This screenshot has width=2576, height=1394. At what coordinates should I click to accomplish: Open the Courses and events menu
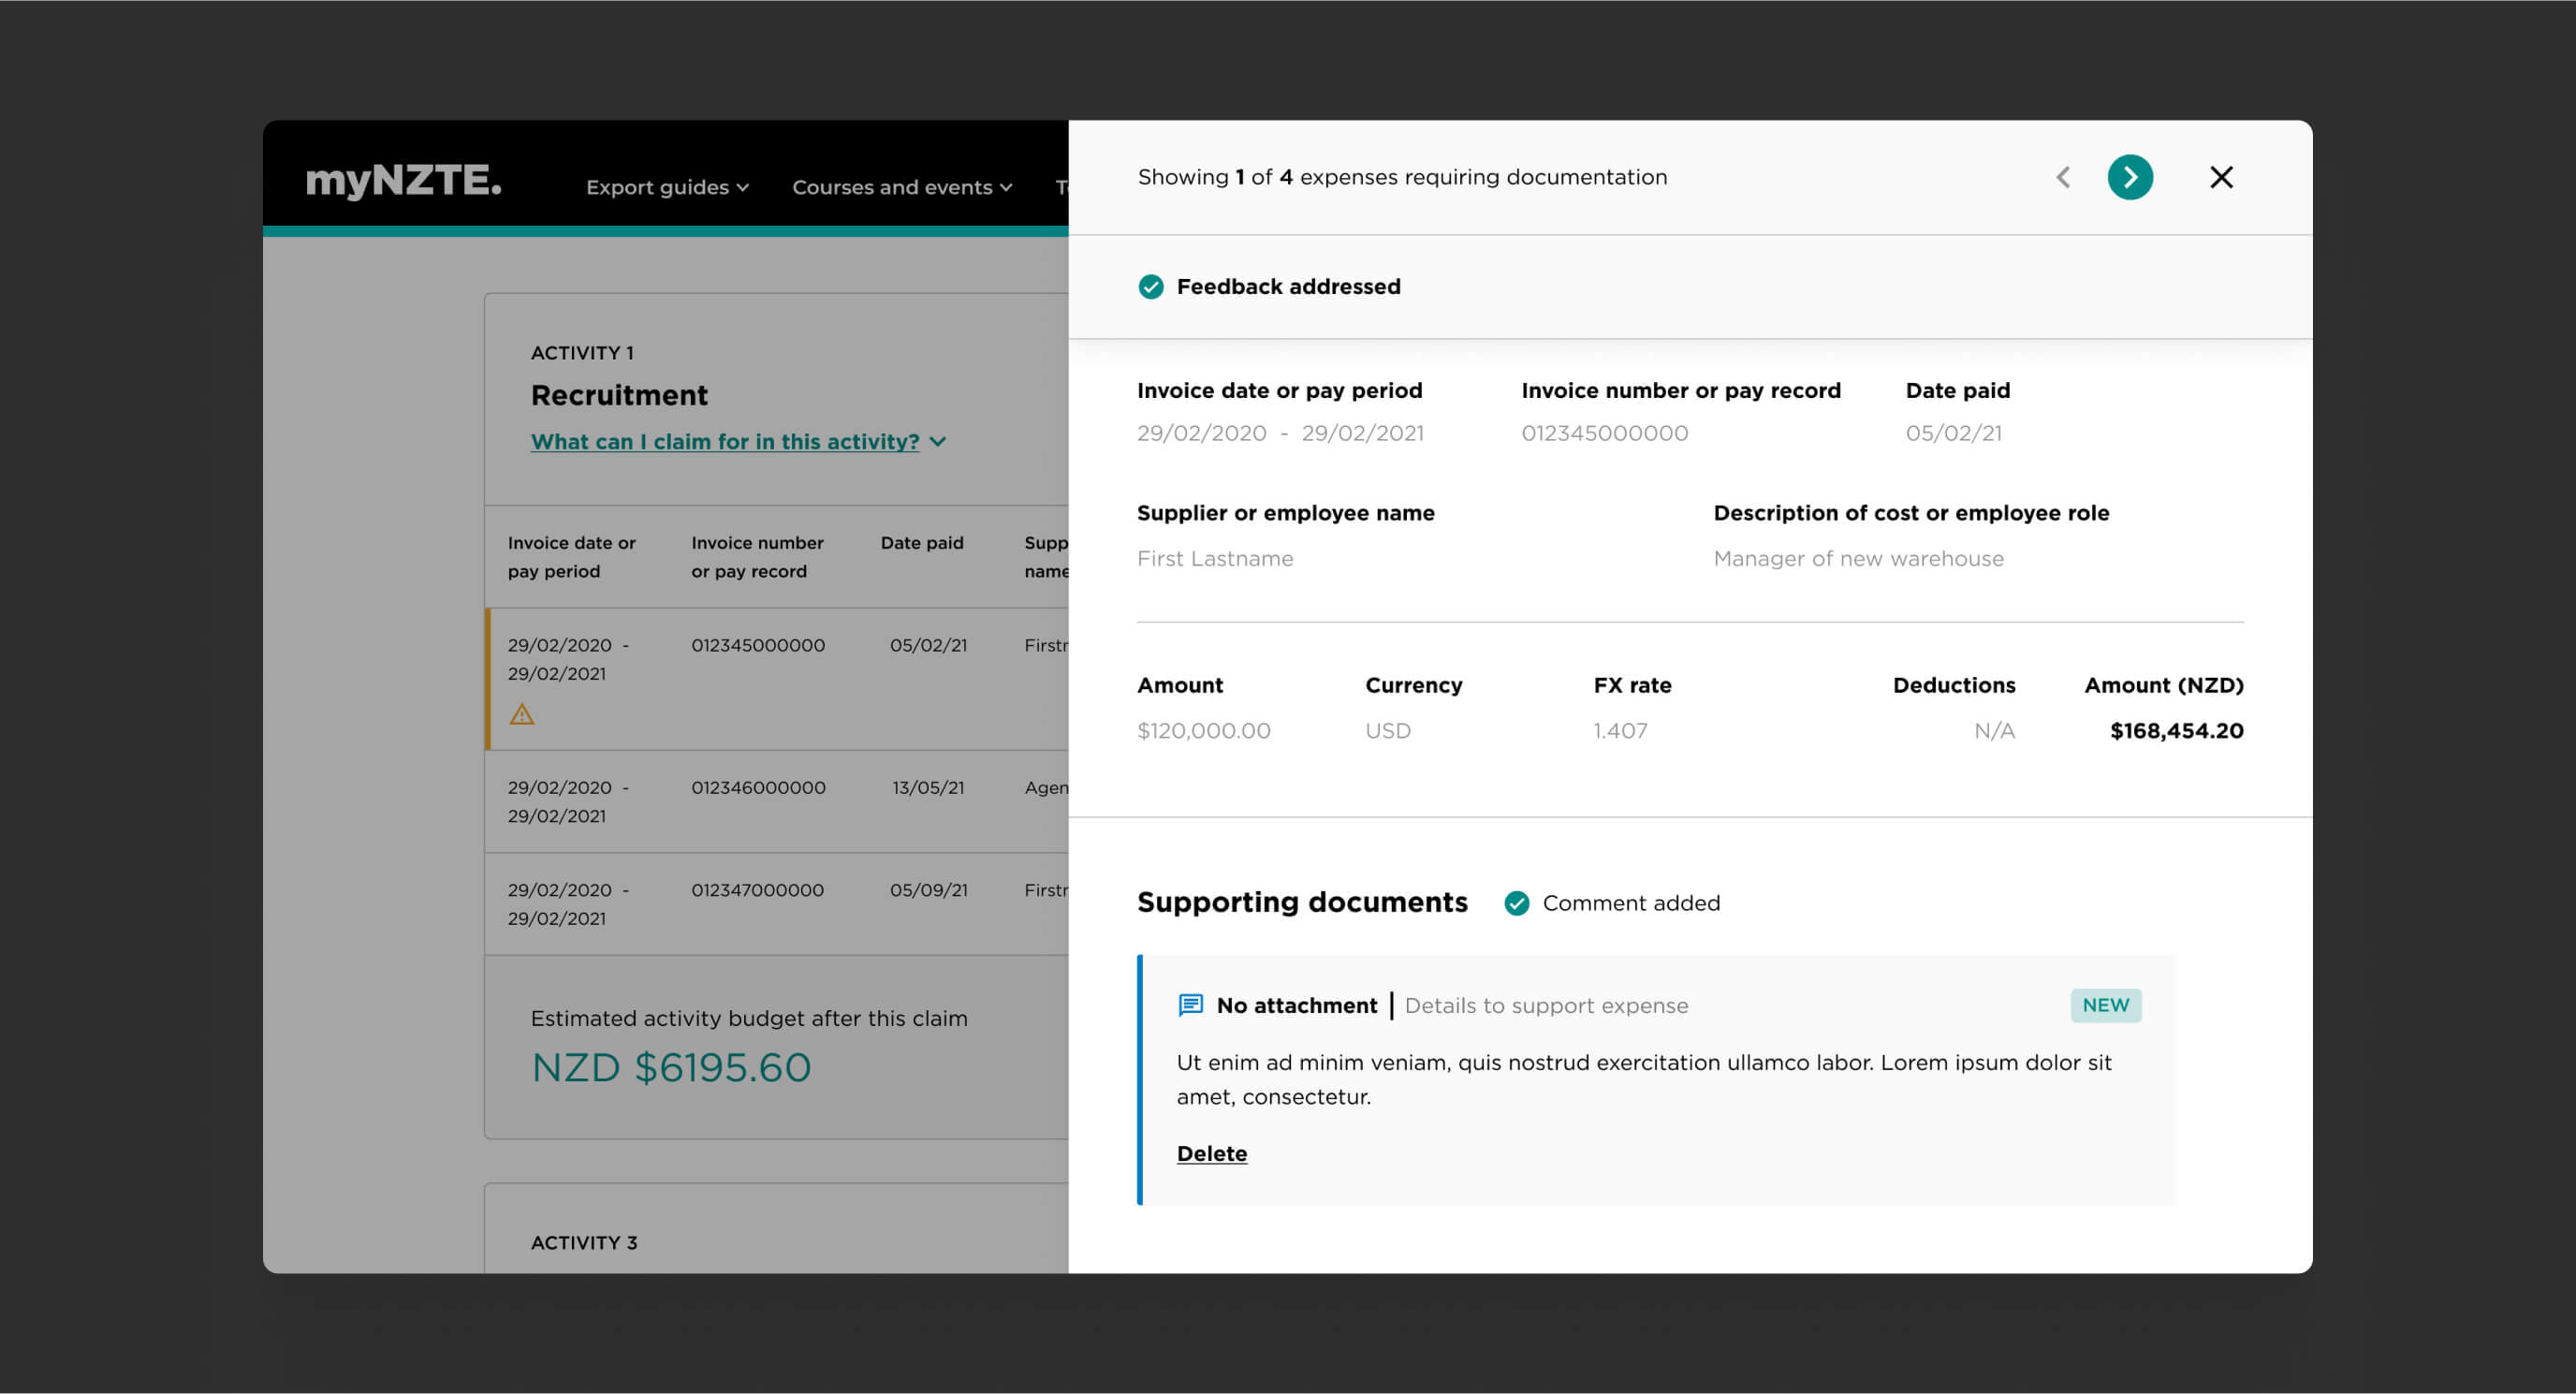pyautogui.click(x=902, y=187)
